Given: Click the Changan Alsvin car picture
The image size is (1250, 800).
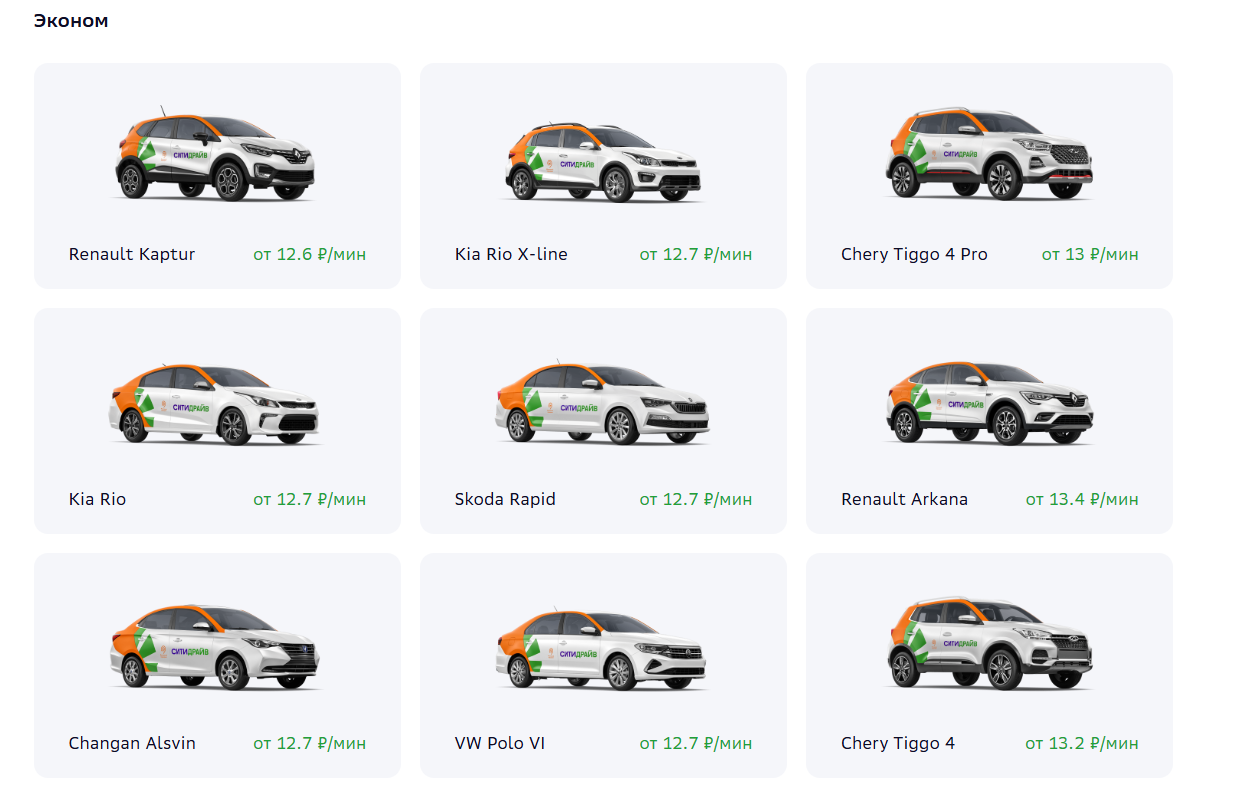Looking at the screenshot, I should click(216, 647).
